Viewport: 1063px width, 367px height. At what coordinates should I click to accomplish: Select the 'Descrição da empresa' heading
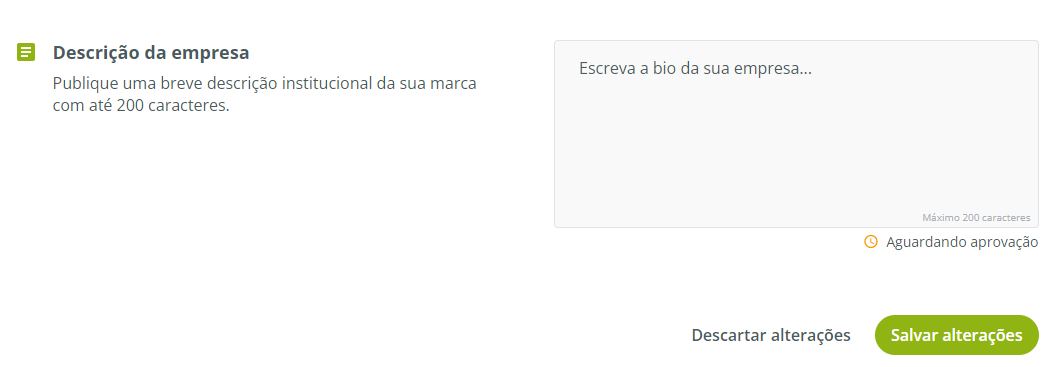tap(151, 52)
